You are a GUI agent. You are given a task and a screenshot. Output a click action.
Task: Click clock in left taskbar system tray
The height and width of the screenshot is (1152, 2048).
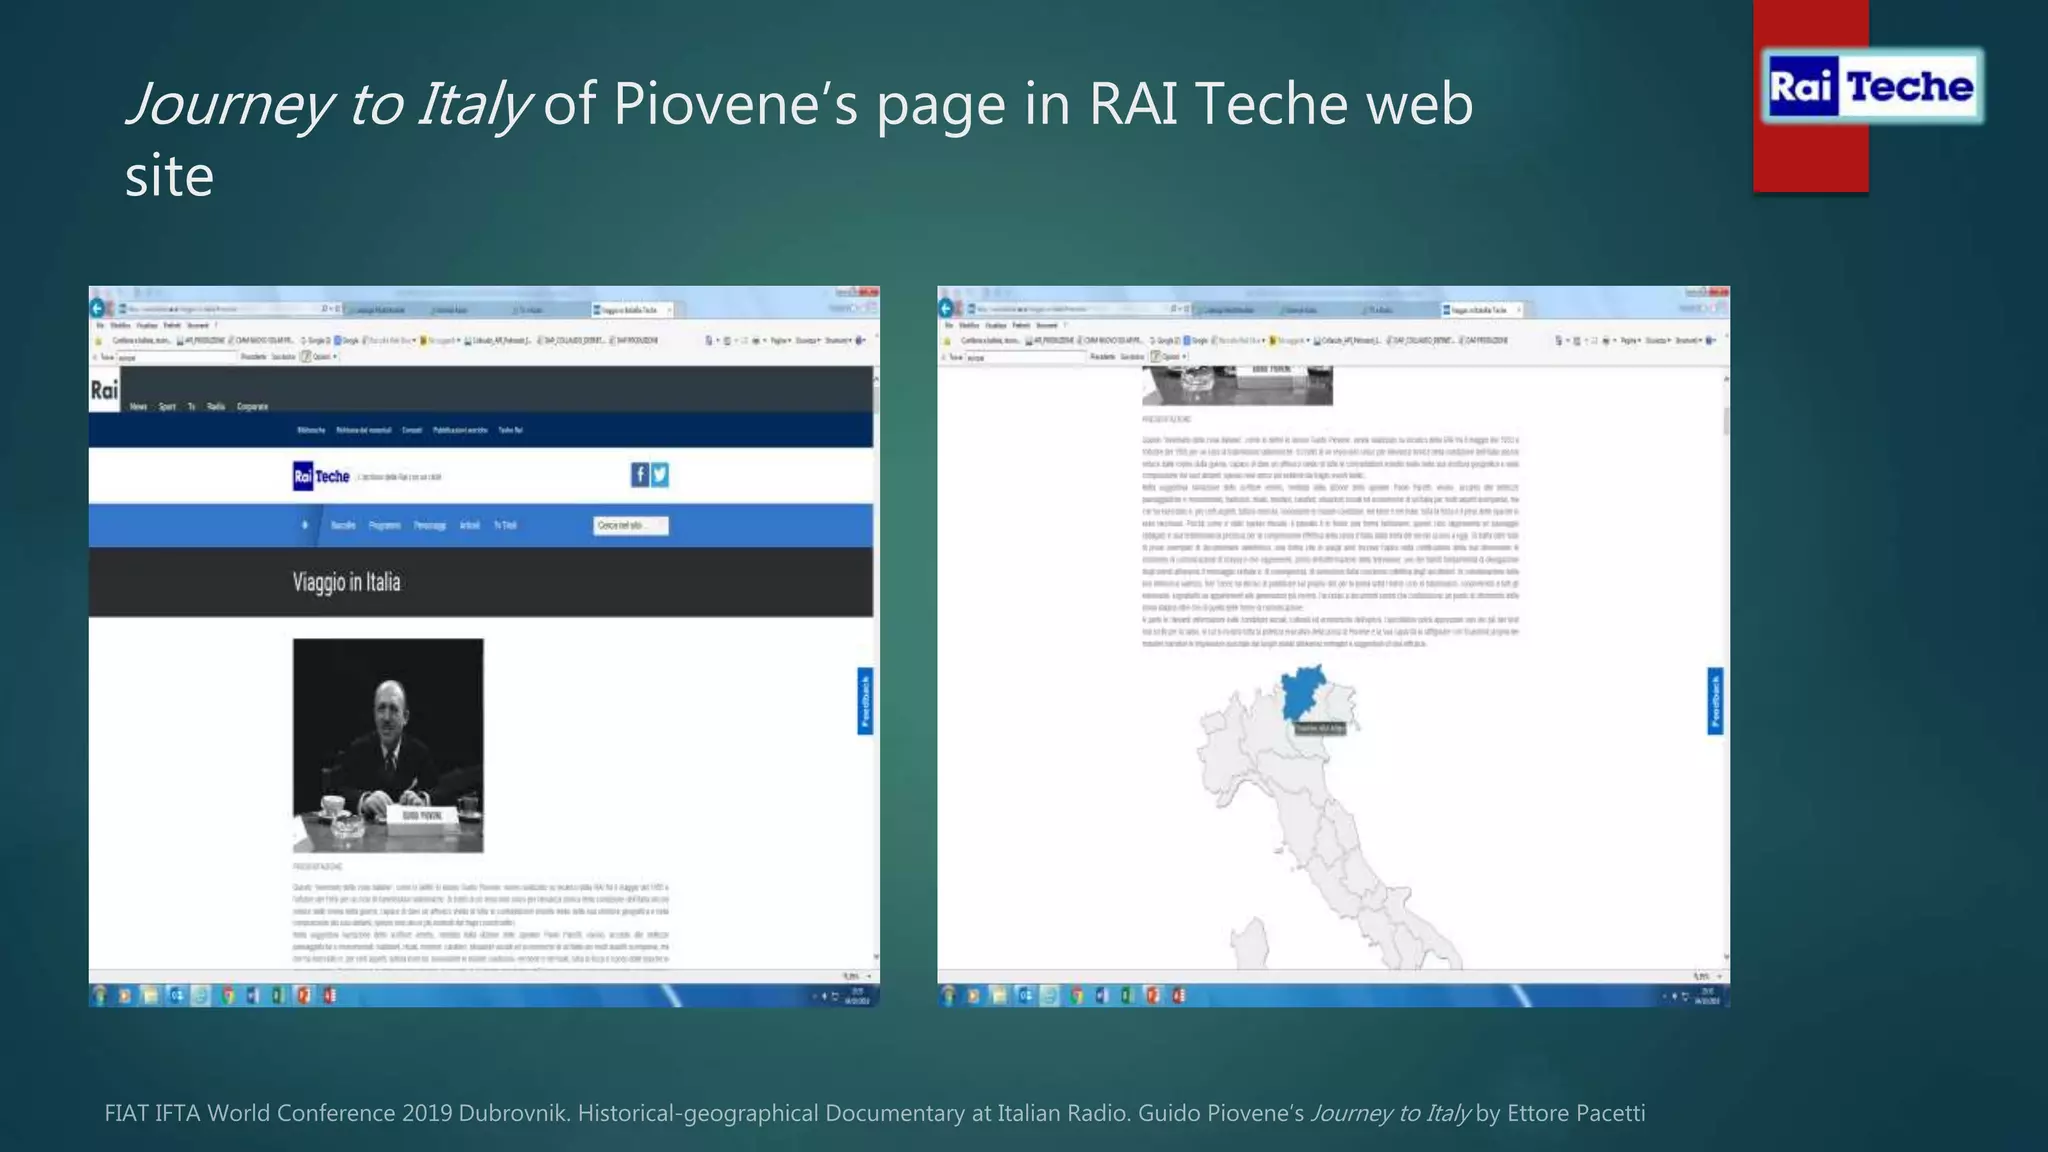(x=857, y=996)
